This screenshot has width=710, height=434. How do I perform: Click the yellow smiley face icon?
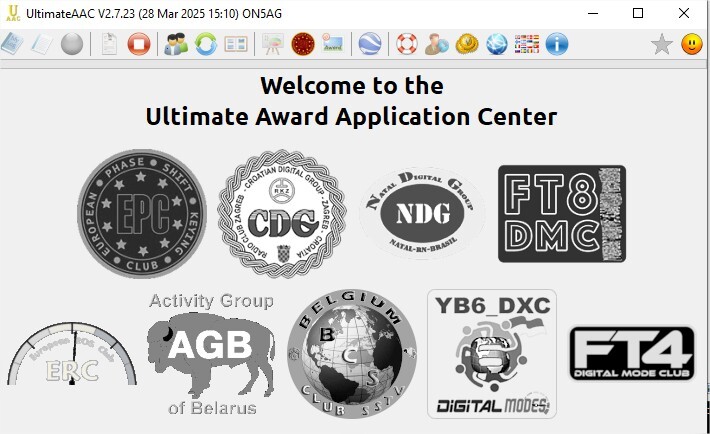click(x=692, y=44)
